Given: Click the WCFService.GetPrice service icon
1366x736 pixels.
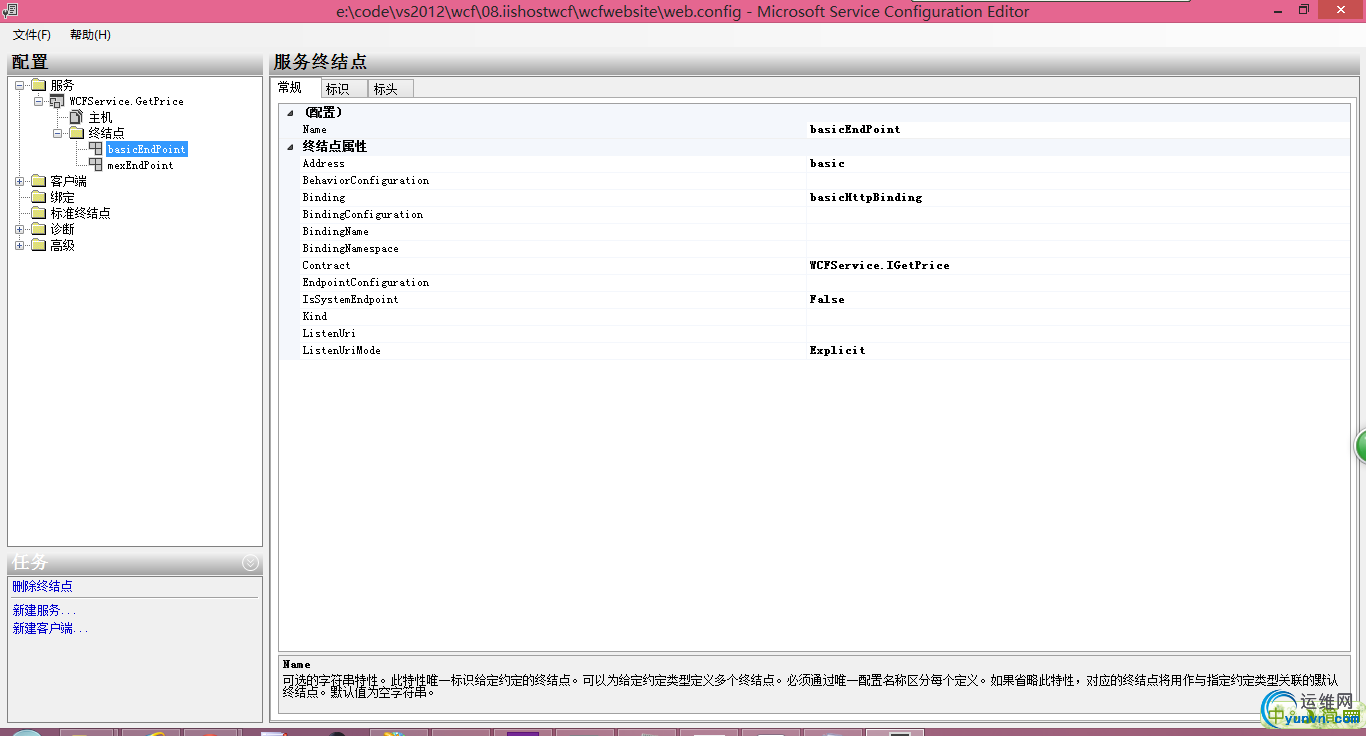Looking at the screenshot, I should pyautogui.click(x=57, y=101).
